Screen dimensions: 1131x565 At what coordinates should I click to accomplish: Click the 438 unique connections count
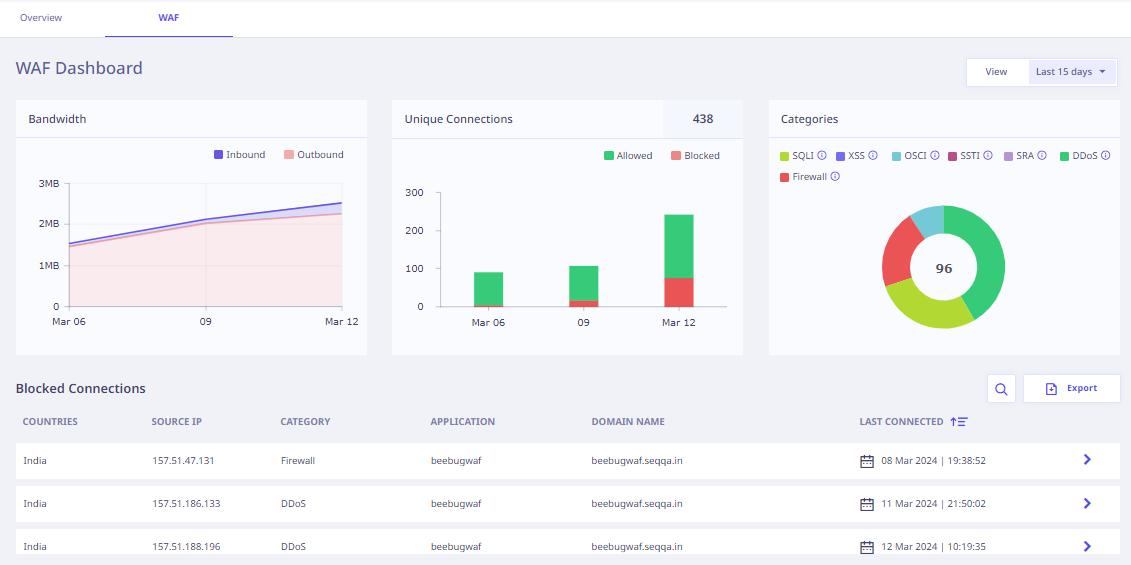coord(703,119)
